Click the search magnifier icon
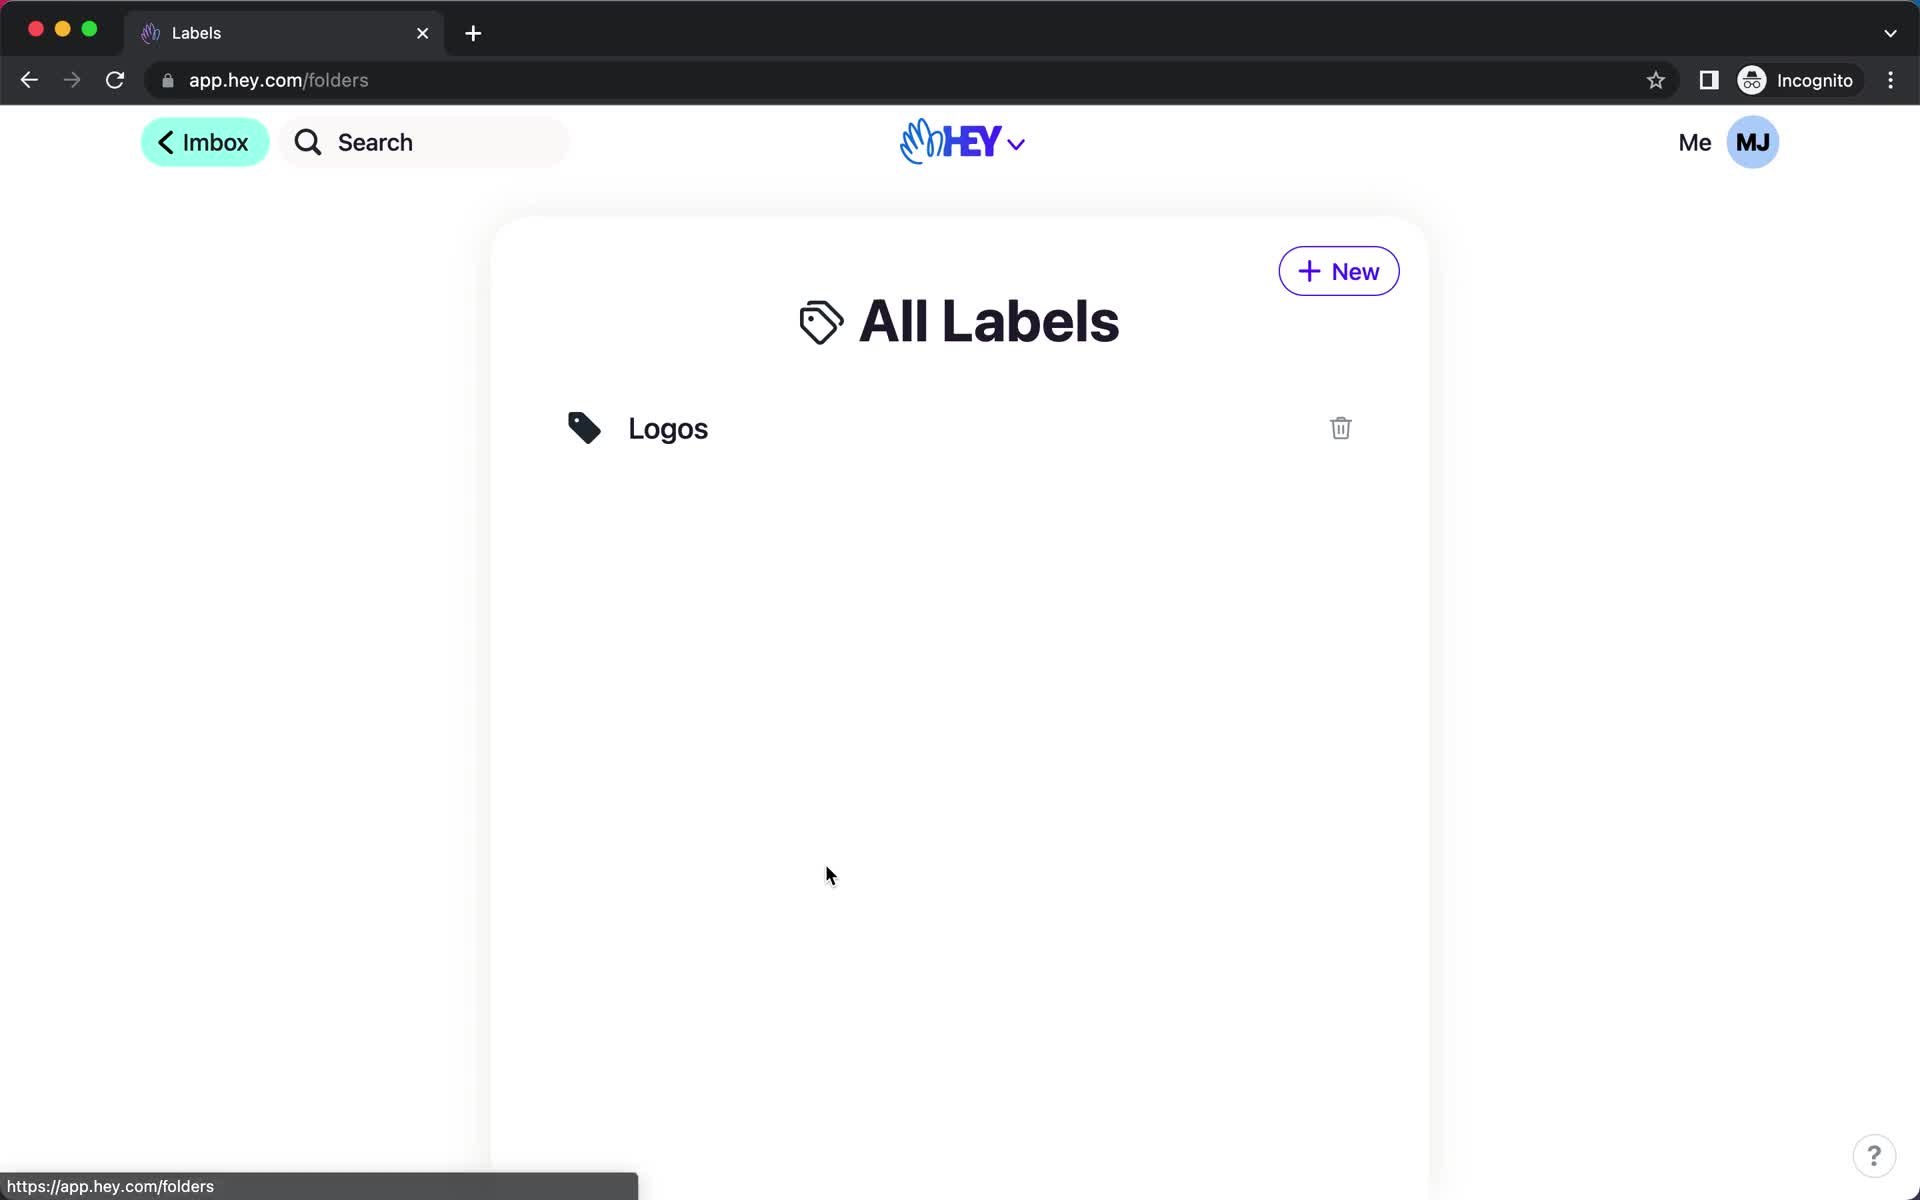Viewport: 1920px width, 1200px height. (x=308, y=142)
